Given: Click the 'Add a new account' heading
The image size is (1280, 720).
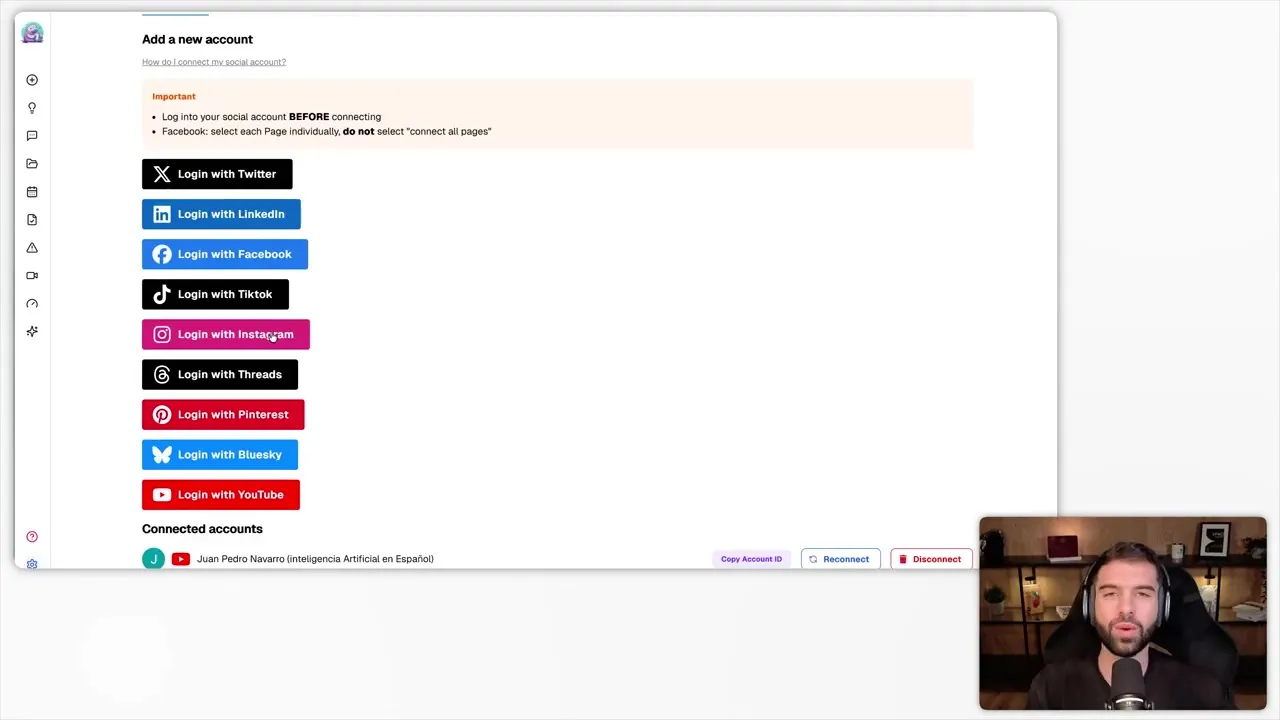Looking at the screenshot, I should coord(197,39).
